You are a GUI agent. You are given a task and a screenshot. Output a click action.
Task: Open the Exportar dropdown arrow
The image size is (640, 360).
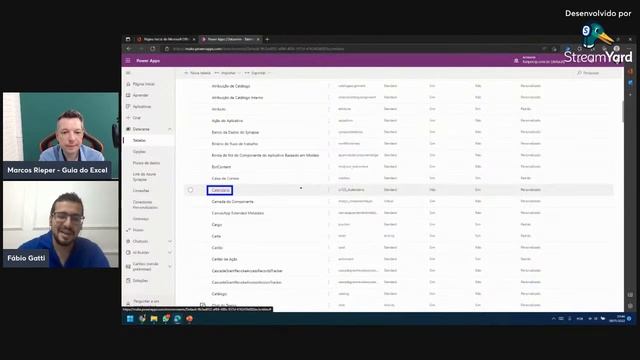[x=269, y=73]
